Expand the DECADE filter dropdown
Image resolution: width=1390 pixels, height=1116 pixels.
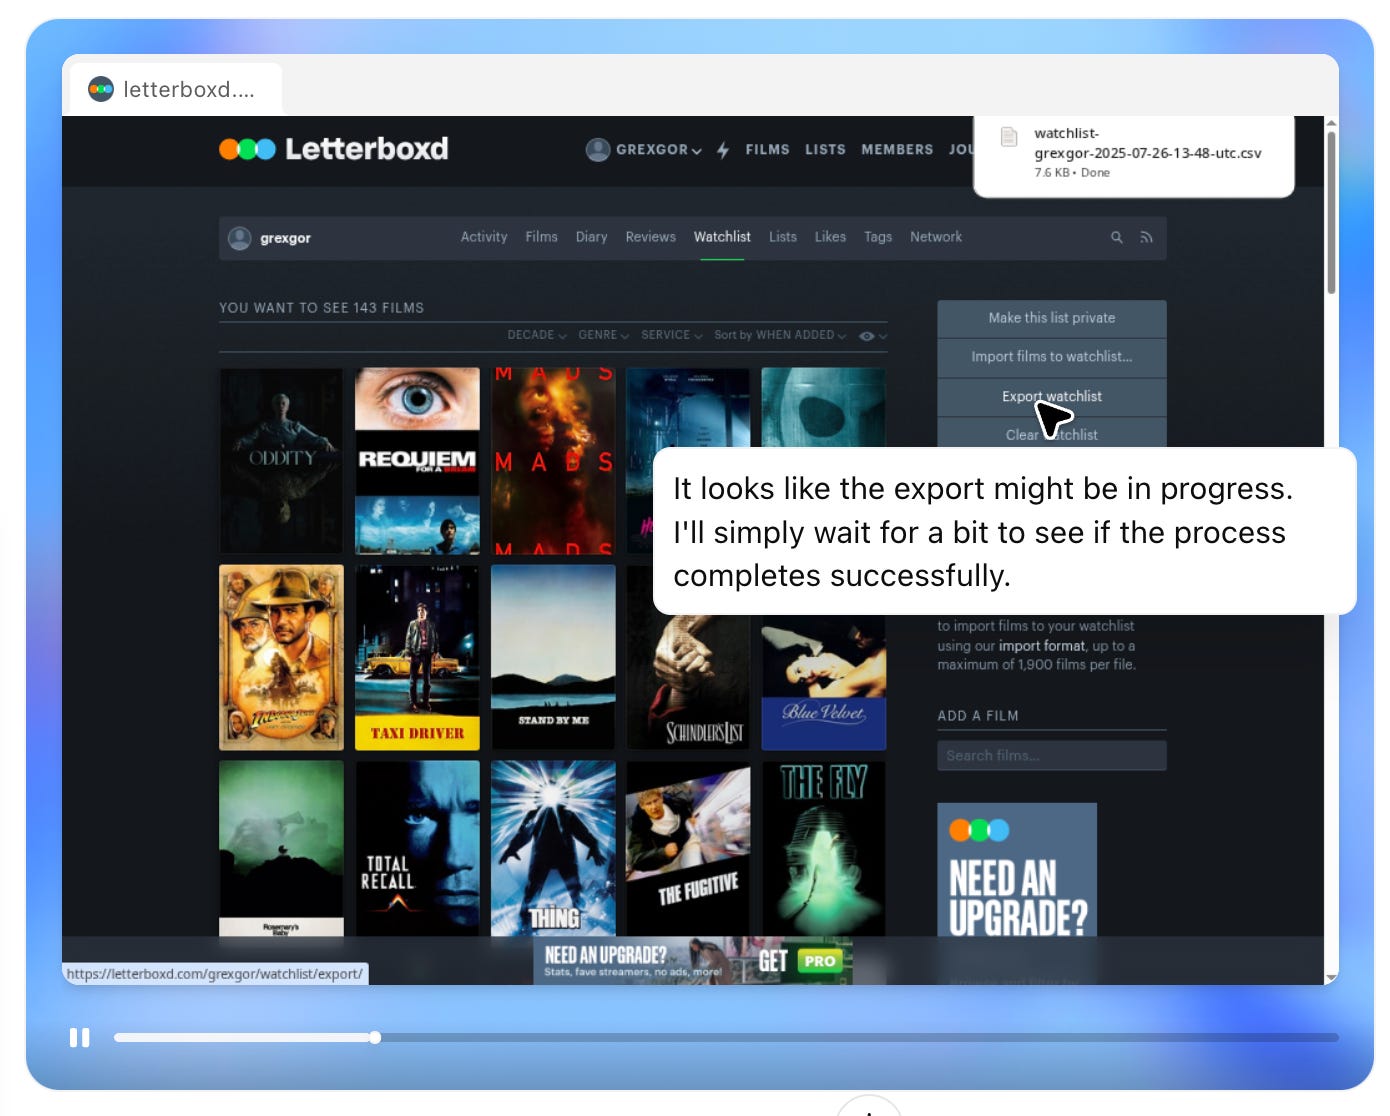(537, 335)
